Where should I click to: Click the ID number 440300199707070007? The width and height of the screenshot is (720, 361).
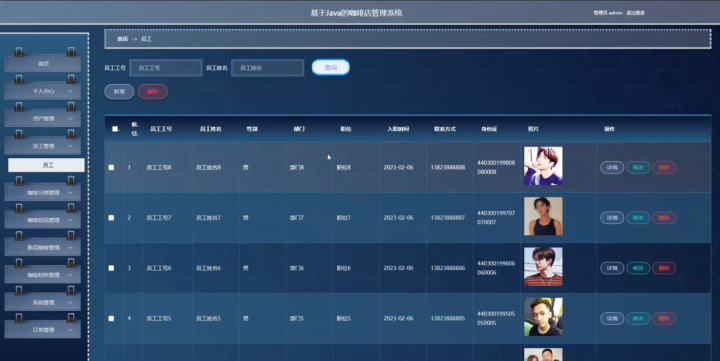tap(496, 218)
